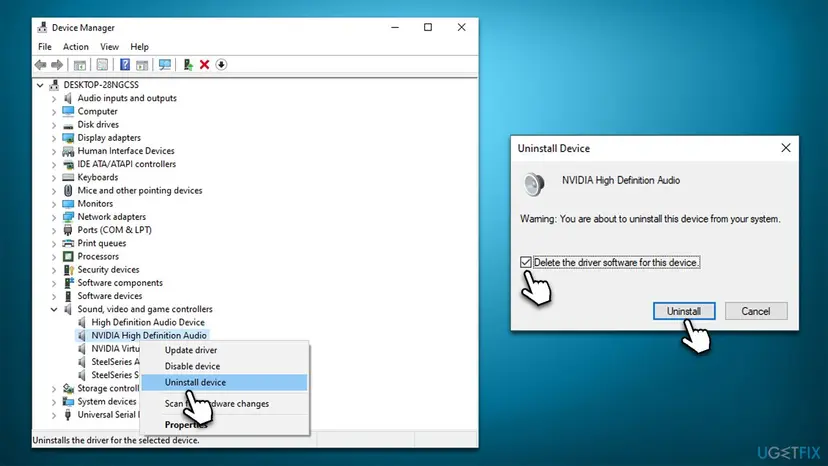Click the Back arrow in Device Manager toolbar
Viewport: 828px width, 466px height.
[41, 64]
